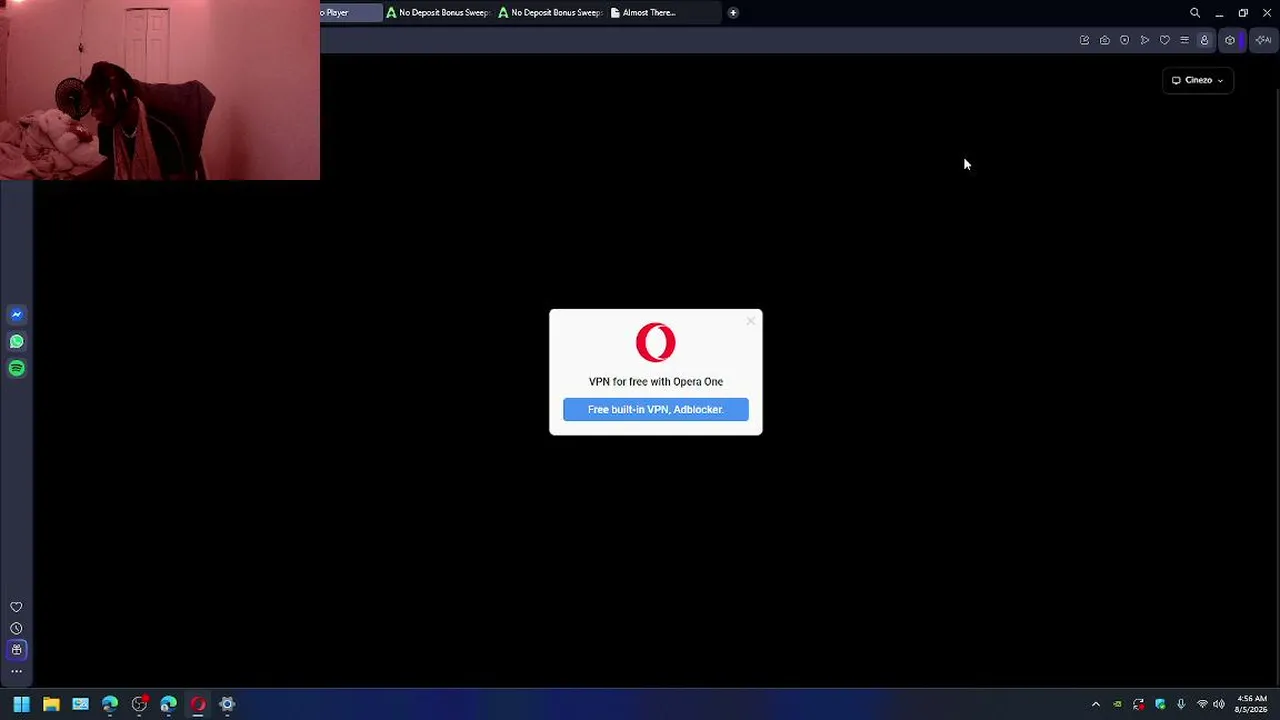Viewport: 1280px width, 720px height.
Task: Launch the Spotify sidebar player
Action: tap(16, 369)
